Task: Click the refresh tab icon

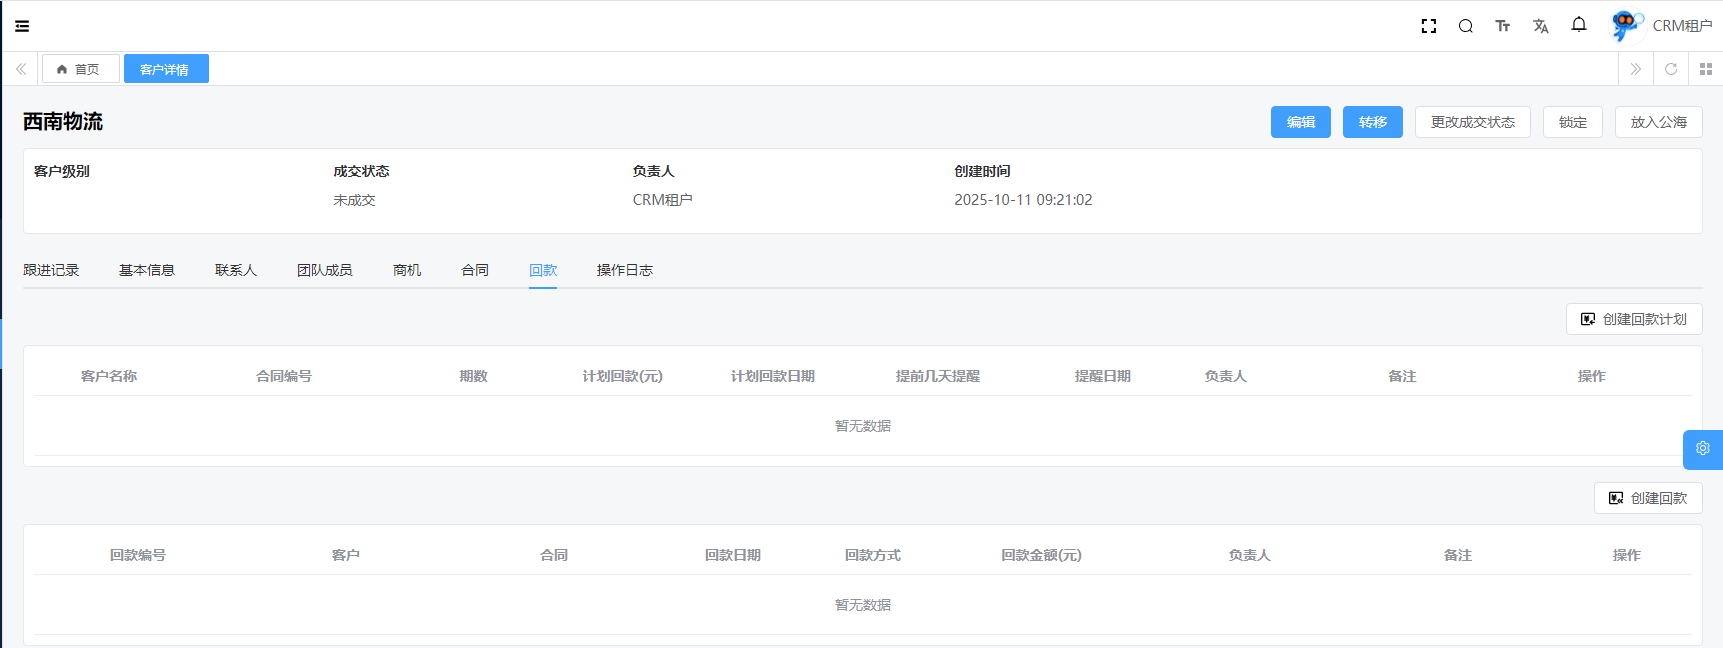Action: click(1670, 69)
